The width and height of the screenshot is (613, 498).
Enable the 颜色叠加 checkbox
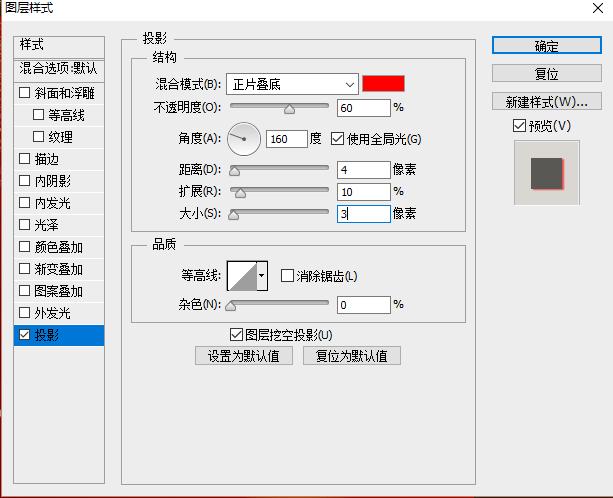click(x=25, y=247)
